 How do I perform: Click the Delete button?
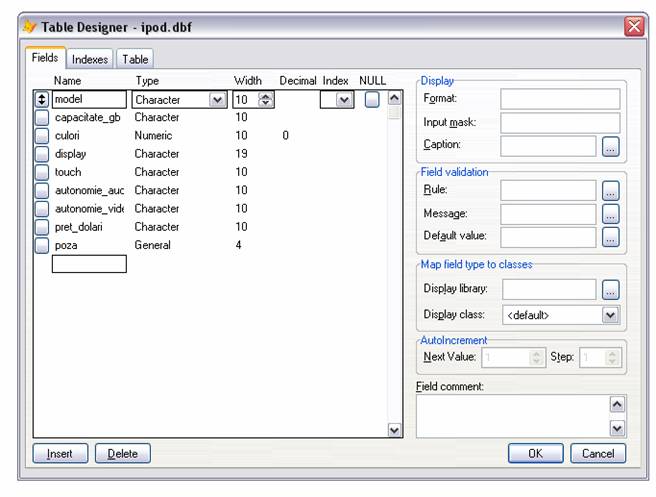click(122, 454)
